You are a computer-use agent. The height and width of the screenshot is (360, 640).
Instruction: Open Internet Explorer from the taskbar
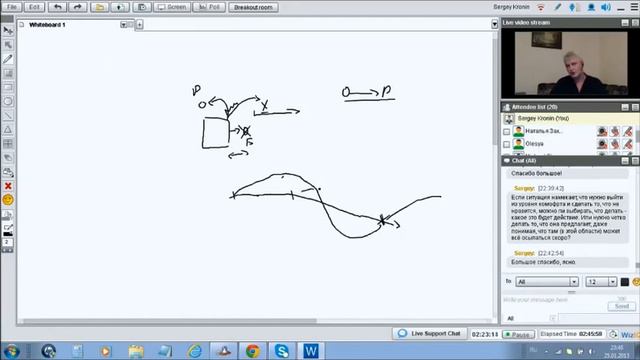(195, 351)
